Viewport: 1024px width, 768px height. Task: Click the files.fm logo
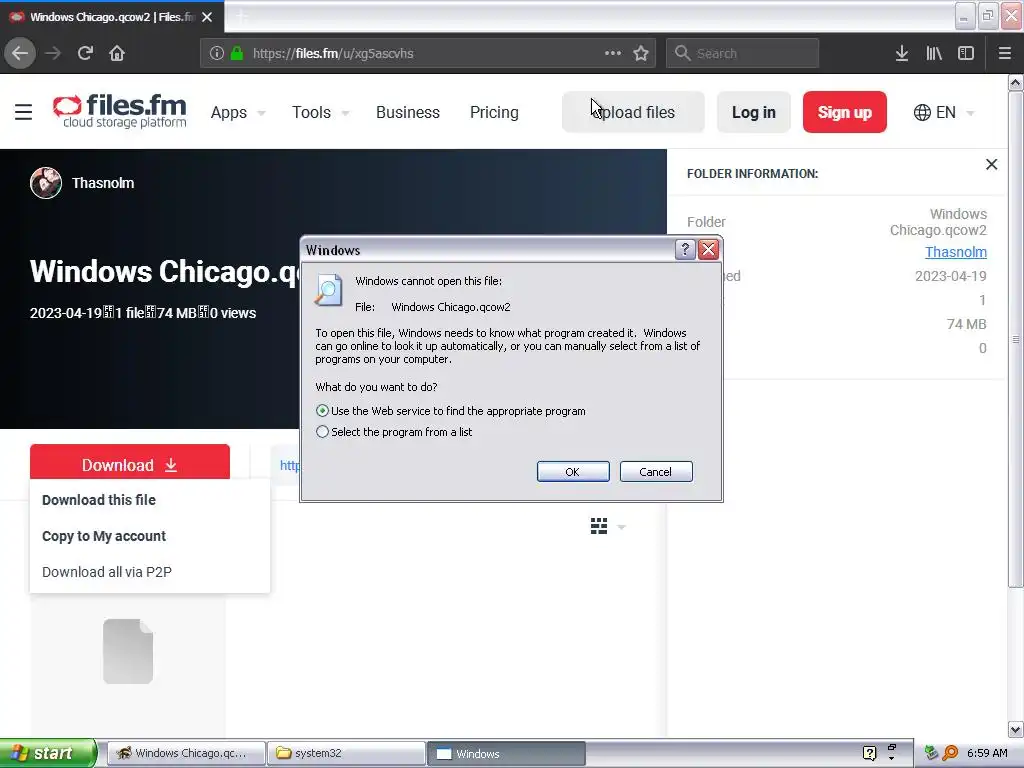point(120,111)
